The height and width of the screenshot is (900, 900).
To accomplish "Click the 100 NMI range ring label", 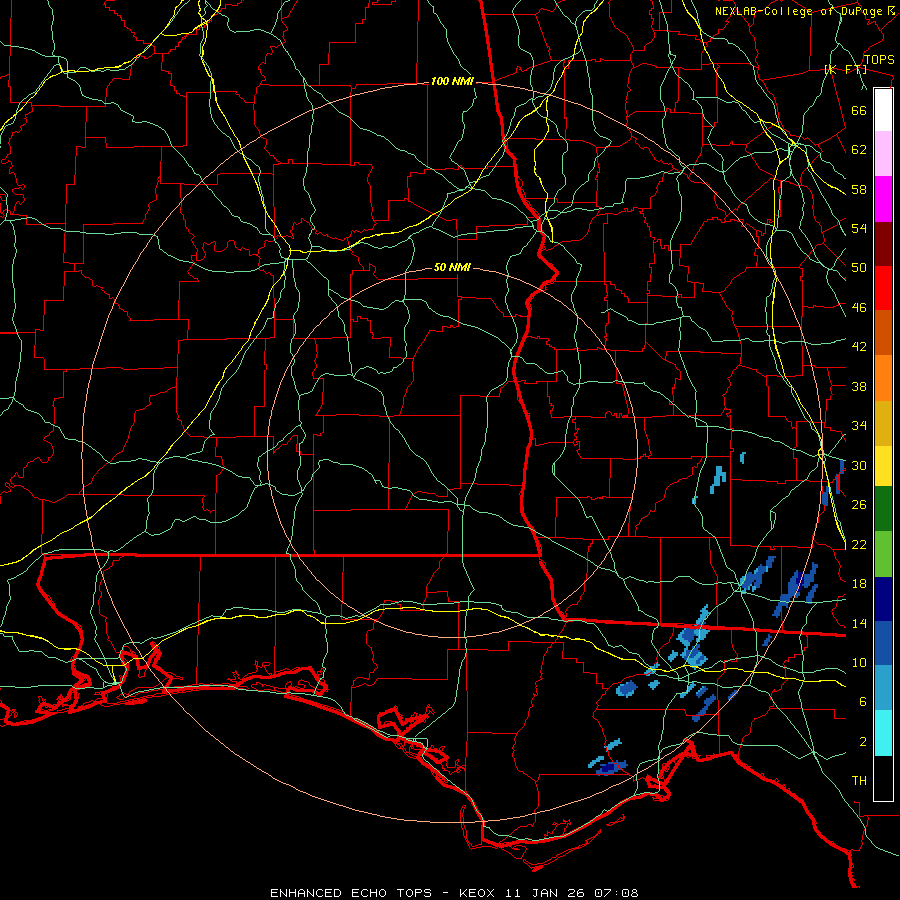I will [452, 82].
